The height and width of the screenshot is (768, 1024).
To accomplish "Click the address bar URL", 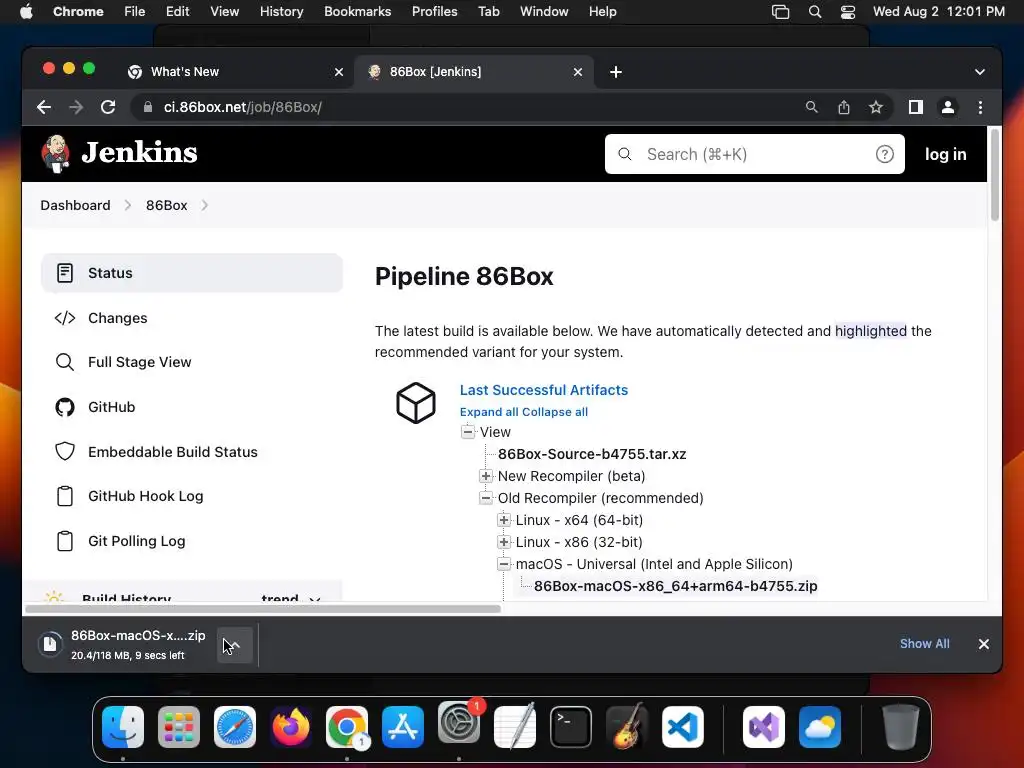I will click(243, 107).
